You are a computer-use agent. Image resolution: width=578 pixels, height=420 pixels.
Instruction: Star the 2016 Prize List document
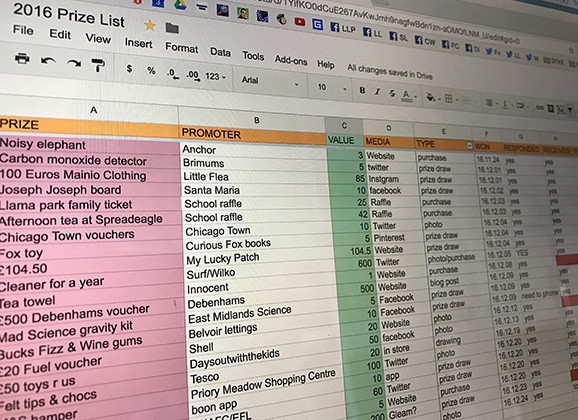pos(150,25)
